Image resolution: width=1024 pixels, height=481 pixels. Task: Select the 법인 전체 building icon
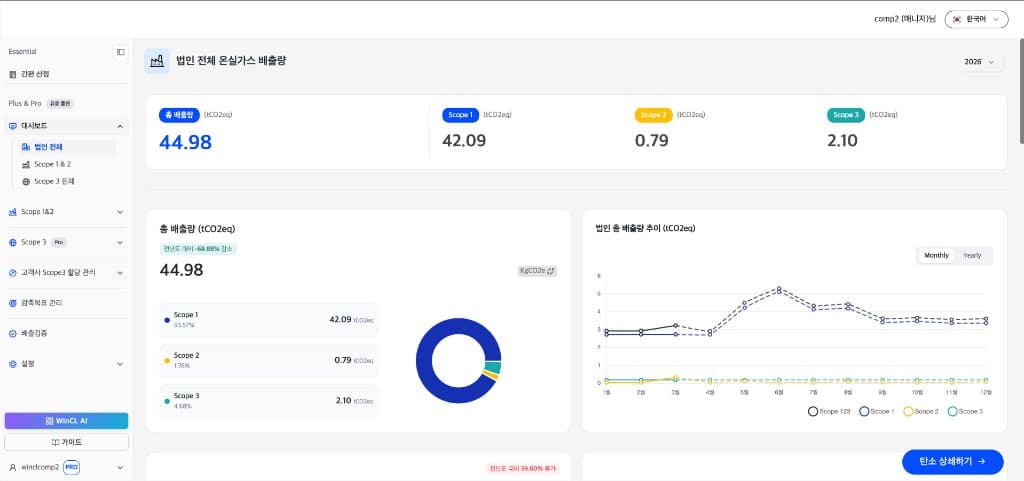tap(26, 147)
